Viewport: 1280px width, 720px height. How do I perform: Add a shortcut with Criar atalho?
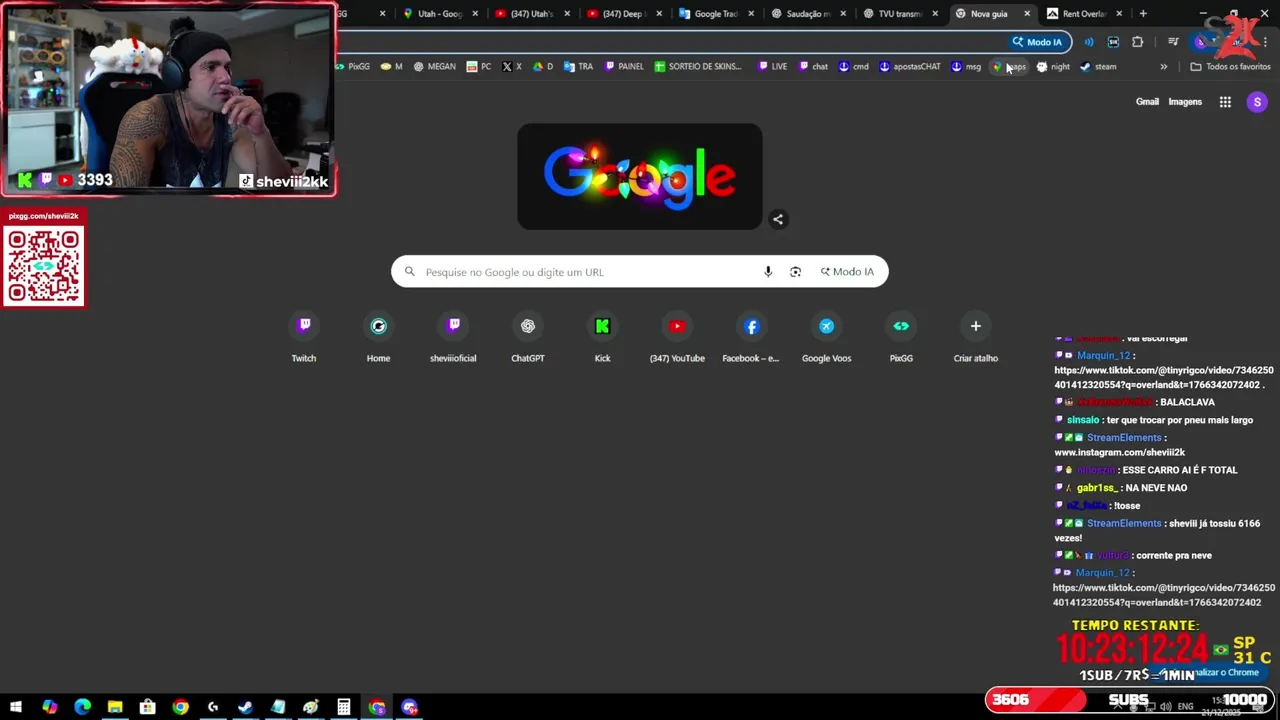975,338
